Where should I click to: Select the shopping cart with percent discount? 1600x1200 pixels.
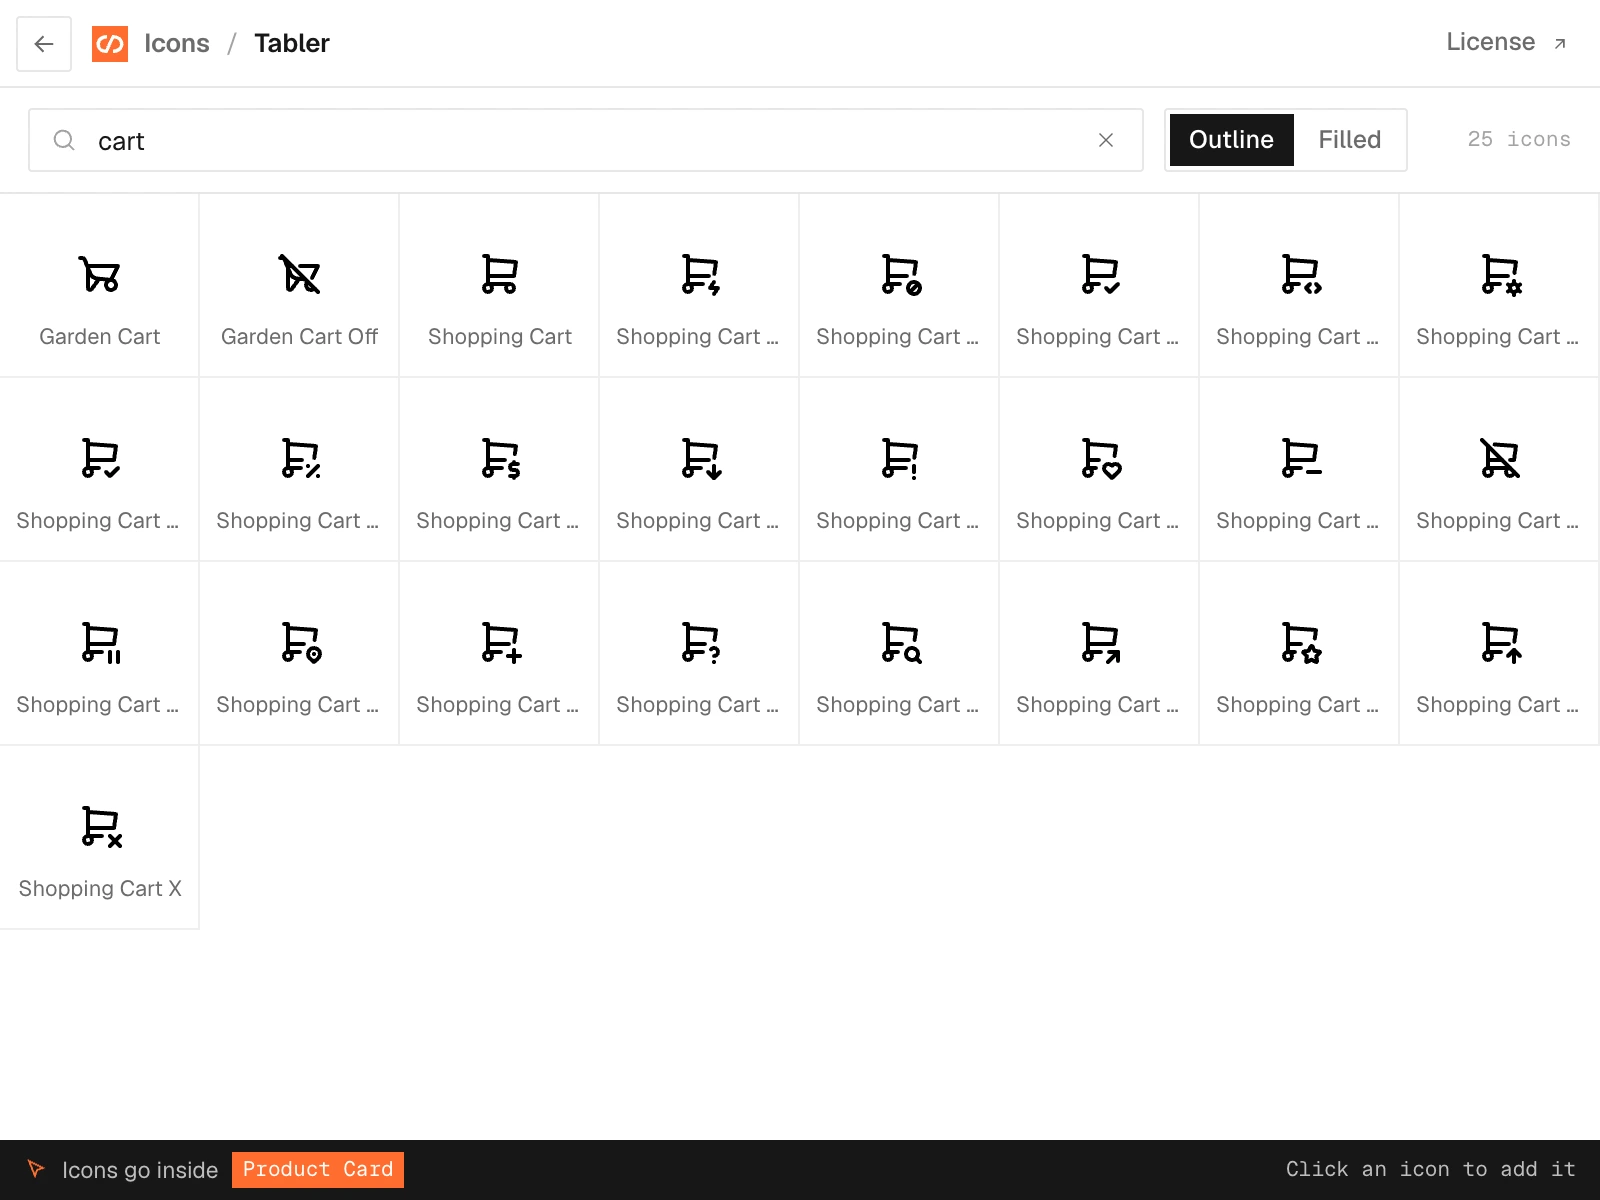pos(300,470)
